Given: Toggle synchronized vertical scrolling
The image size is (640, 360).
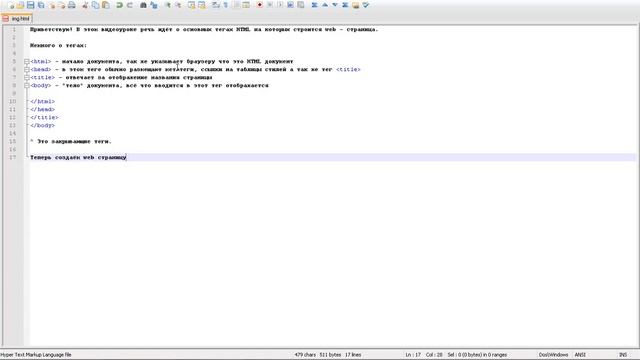Looking at the screenshot, I should click(191, 5).
